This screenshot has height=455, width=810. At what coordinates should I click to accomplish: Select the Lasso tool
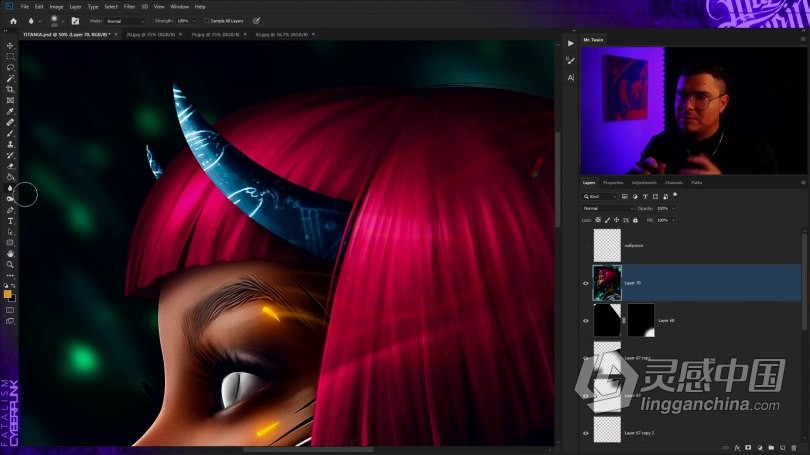point(10,68)
